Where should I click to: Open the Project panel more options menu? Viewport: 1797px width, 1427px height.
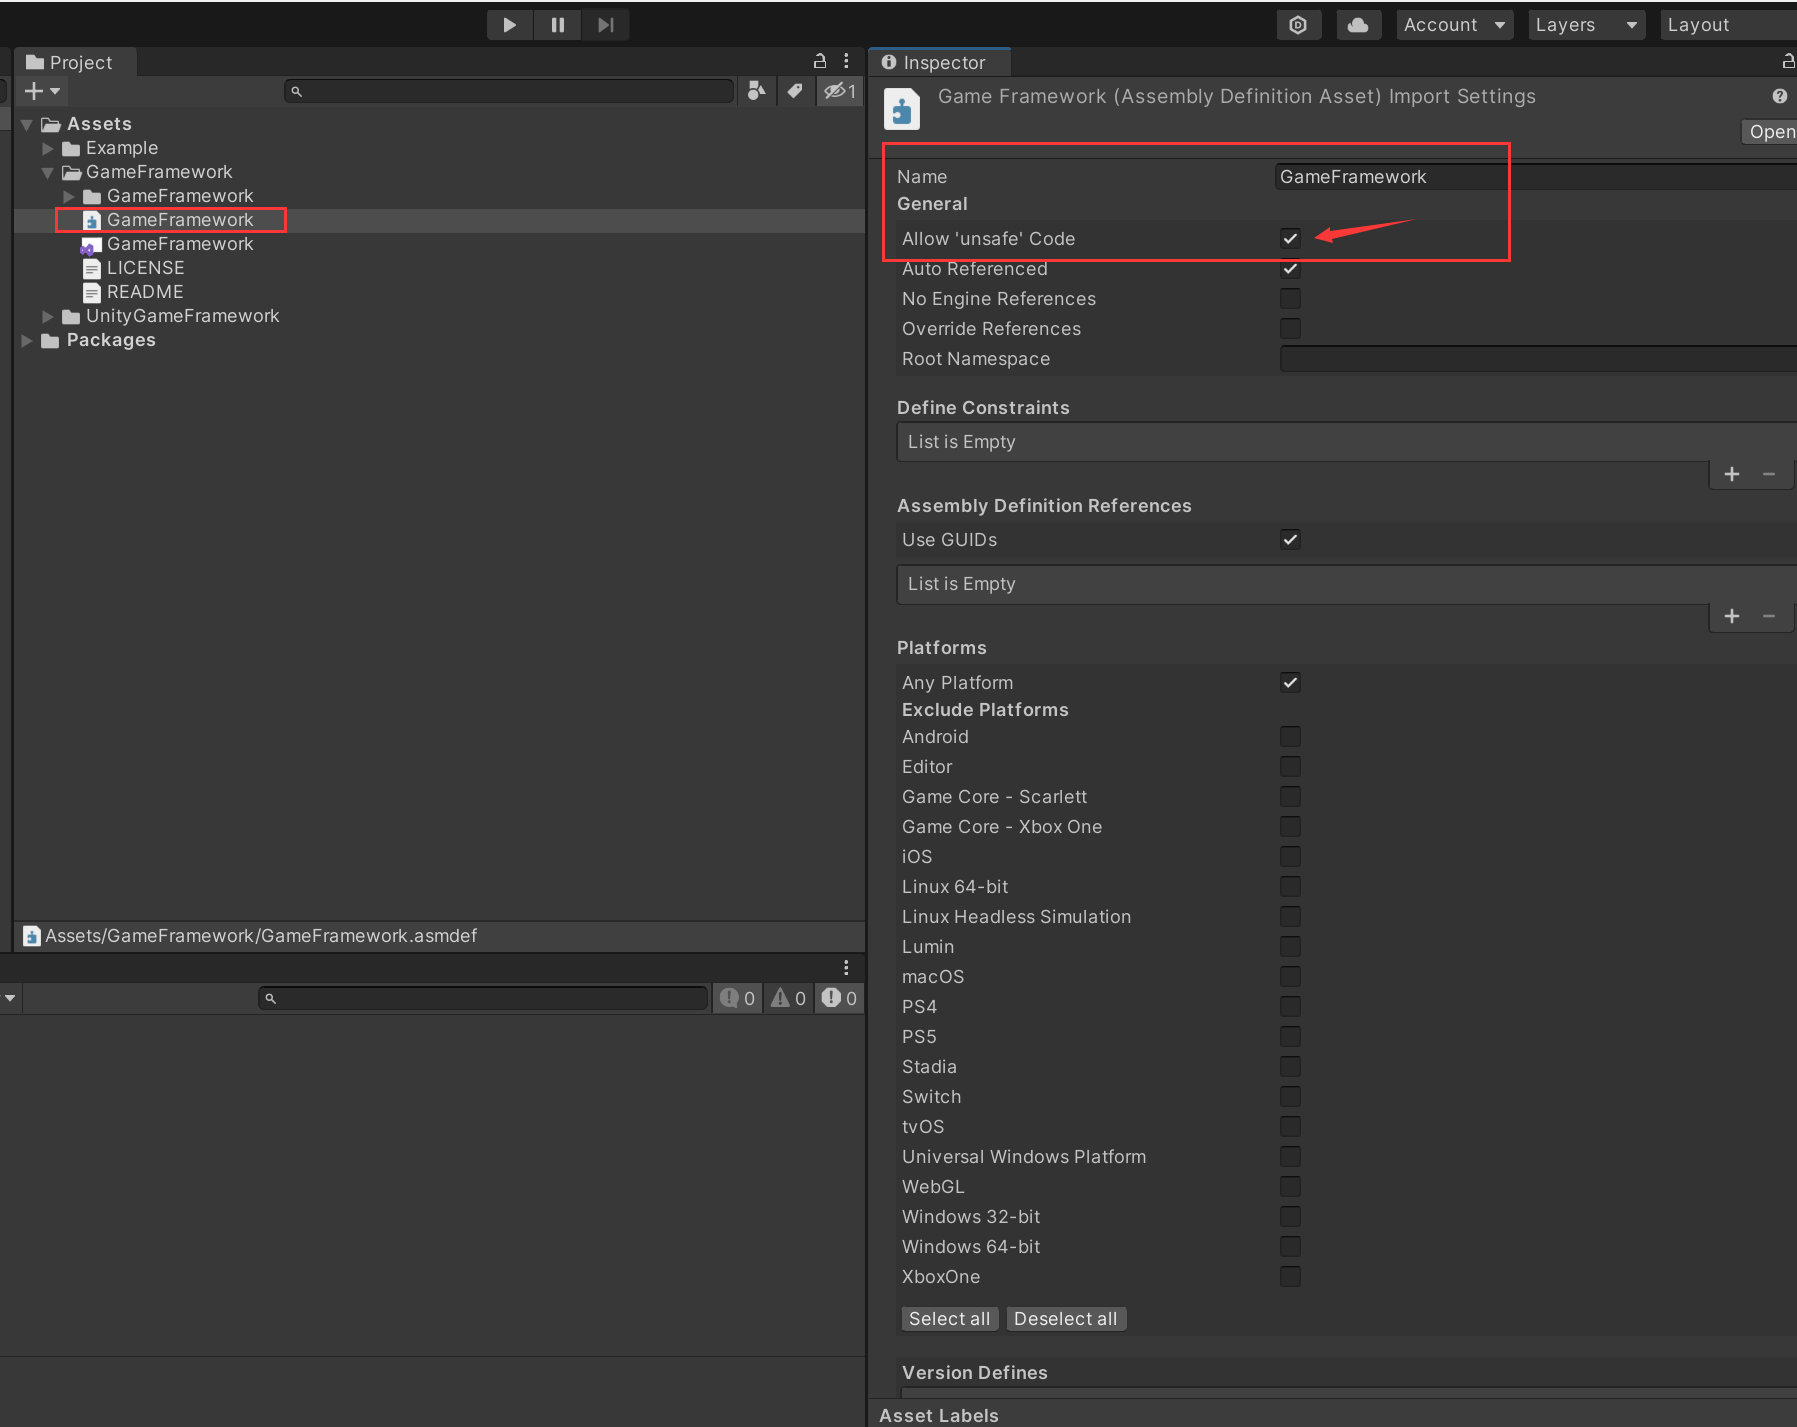pyautogui.click(x=846, y=60)
